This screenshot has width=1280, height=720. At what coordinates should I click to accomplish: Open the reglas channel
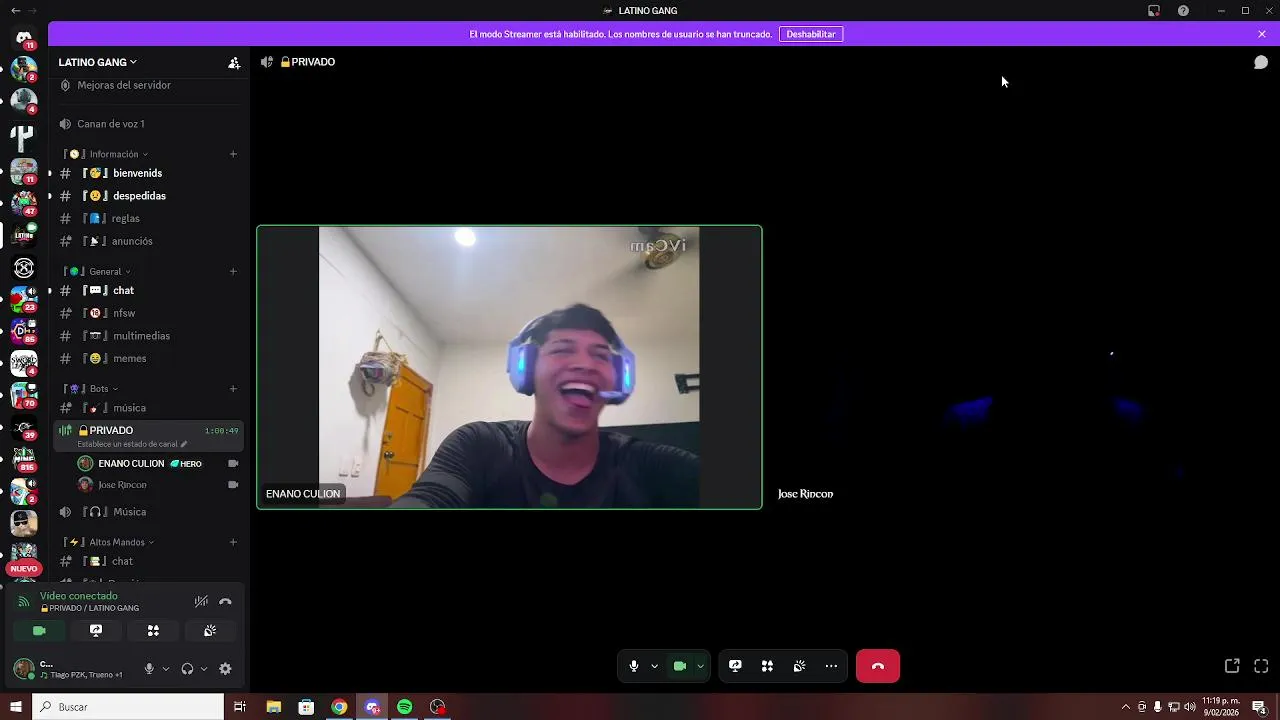click(148, 218)
